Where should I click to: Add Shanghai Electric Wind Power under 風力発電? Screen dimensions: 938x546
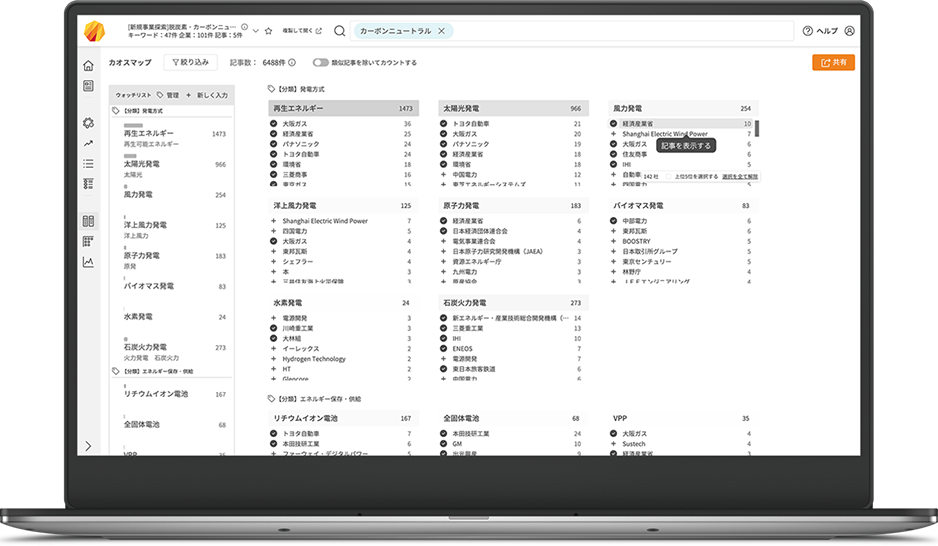point(613,134)
